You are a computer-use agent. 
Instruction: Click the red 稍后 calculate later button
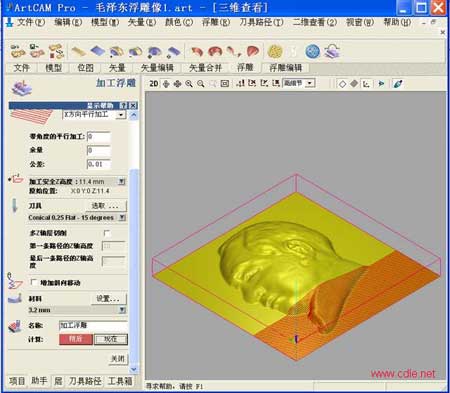(76, 339)
